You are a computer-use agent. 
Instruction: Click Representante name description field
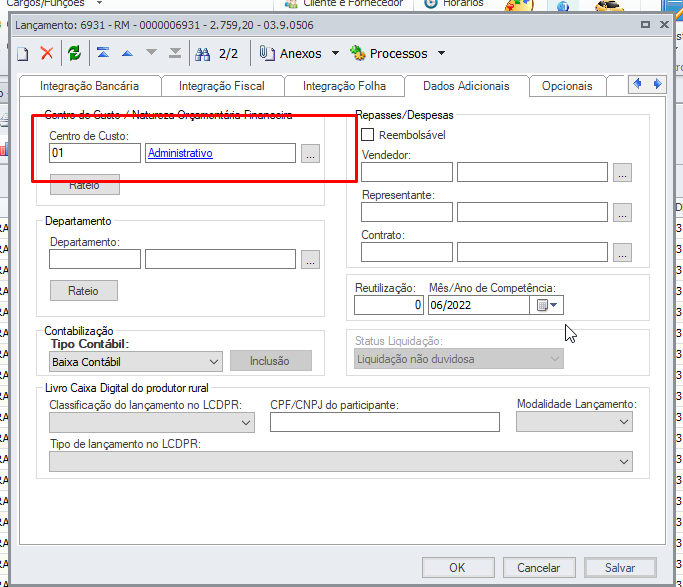tap(532, 212)
